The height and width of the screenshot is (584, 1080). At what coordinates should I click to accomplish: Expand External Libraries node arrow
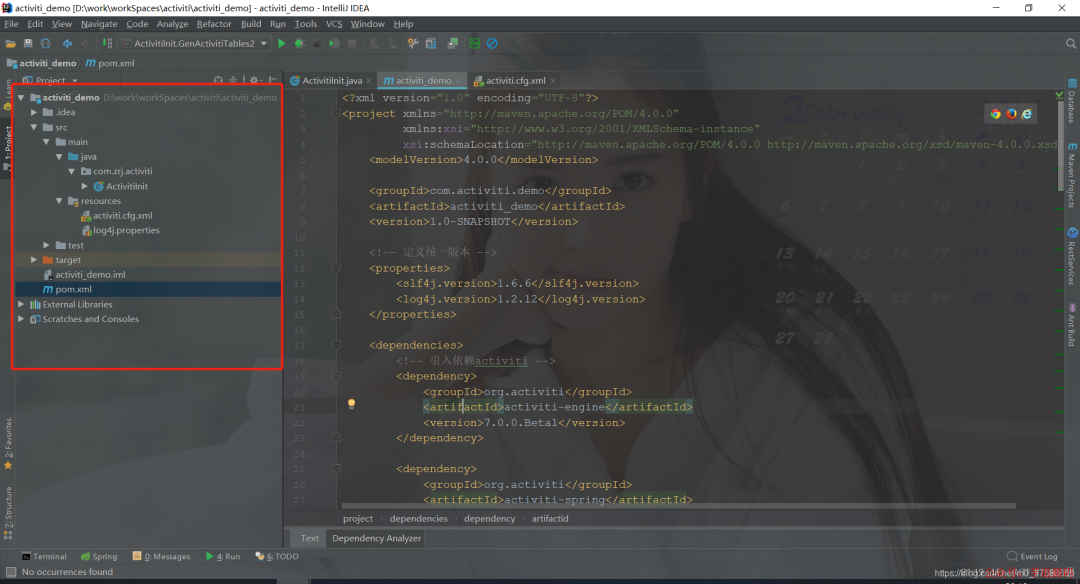pyautogui.click(x=21, y=304)
